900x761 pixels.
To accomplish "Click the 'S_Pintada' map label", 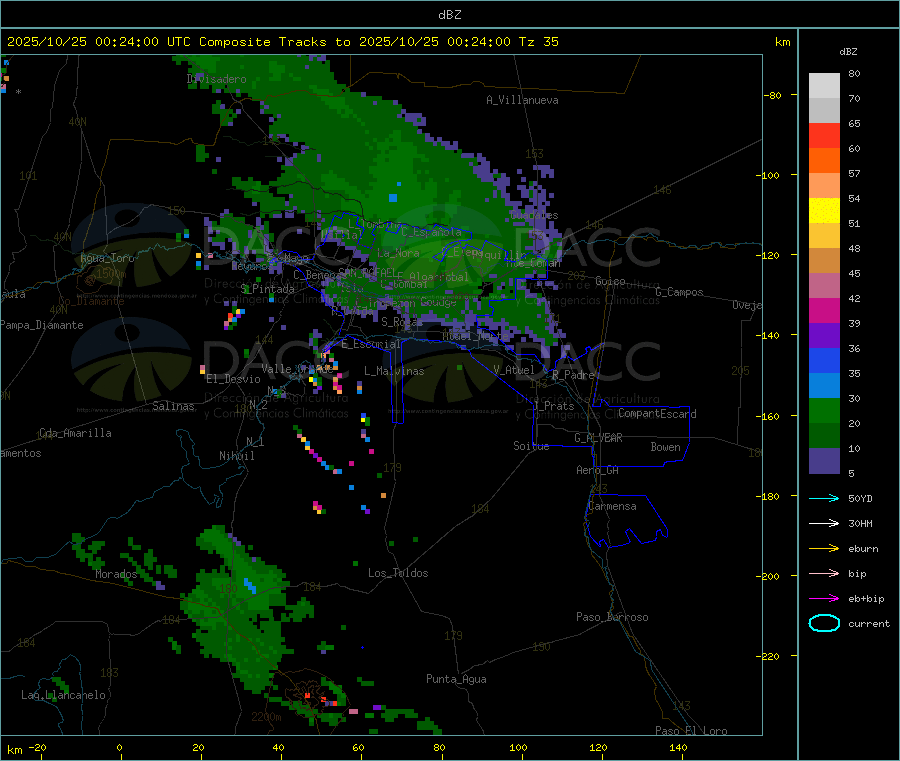I will click(267, 289).
